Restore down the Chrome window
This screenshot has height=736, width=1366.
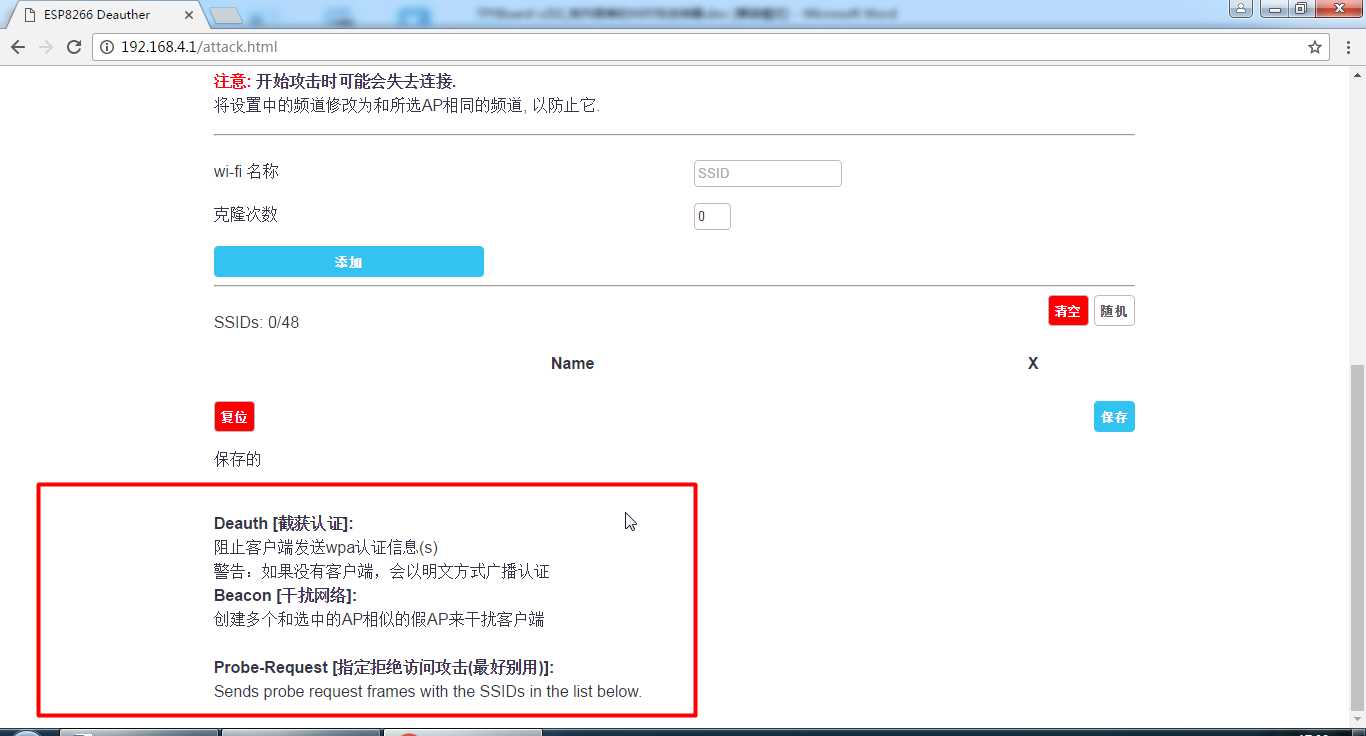point(1300,9)
